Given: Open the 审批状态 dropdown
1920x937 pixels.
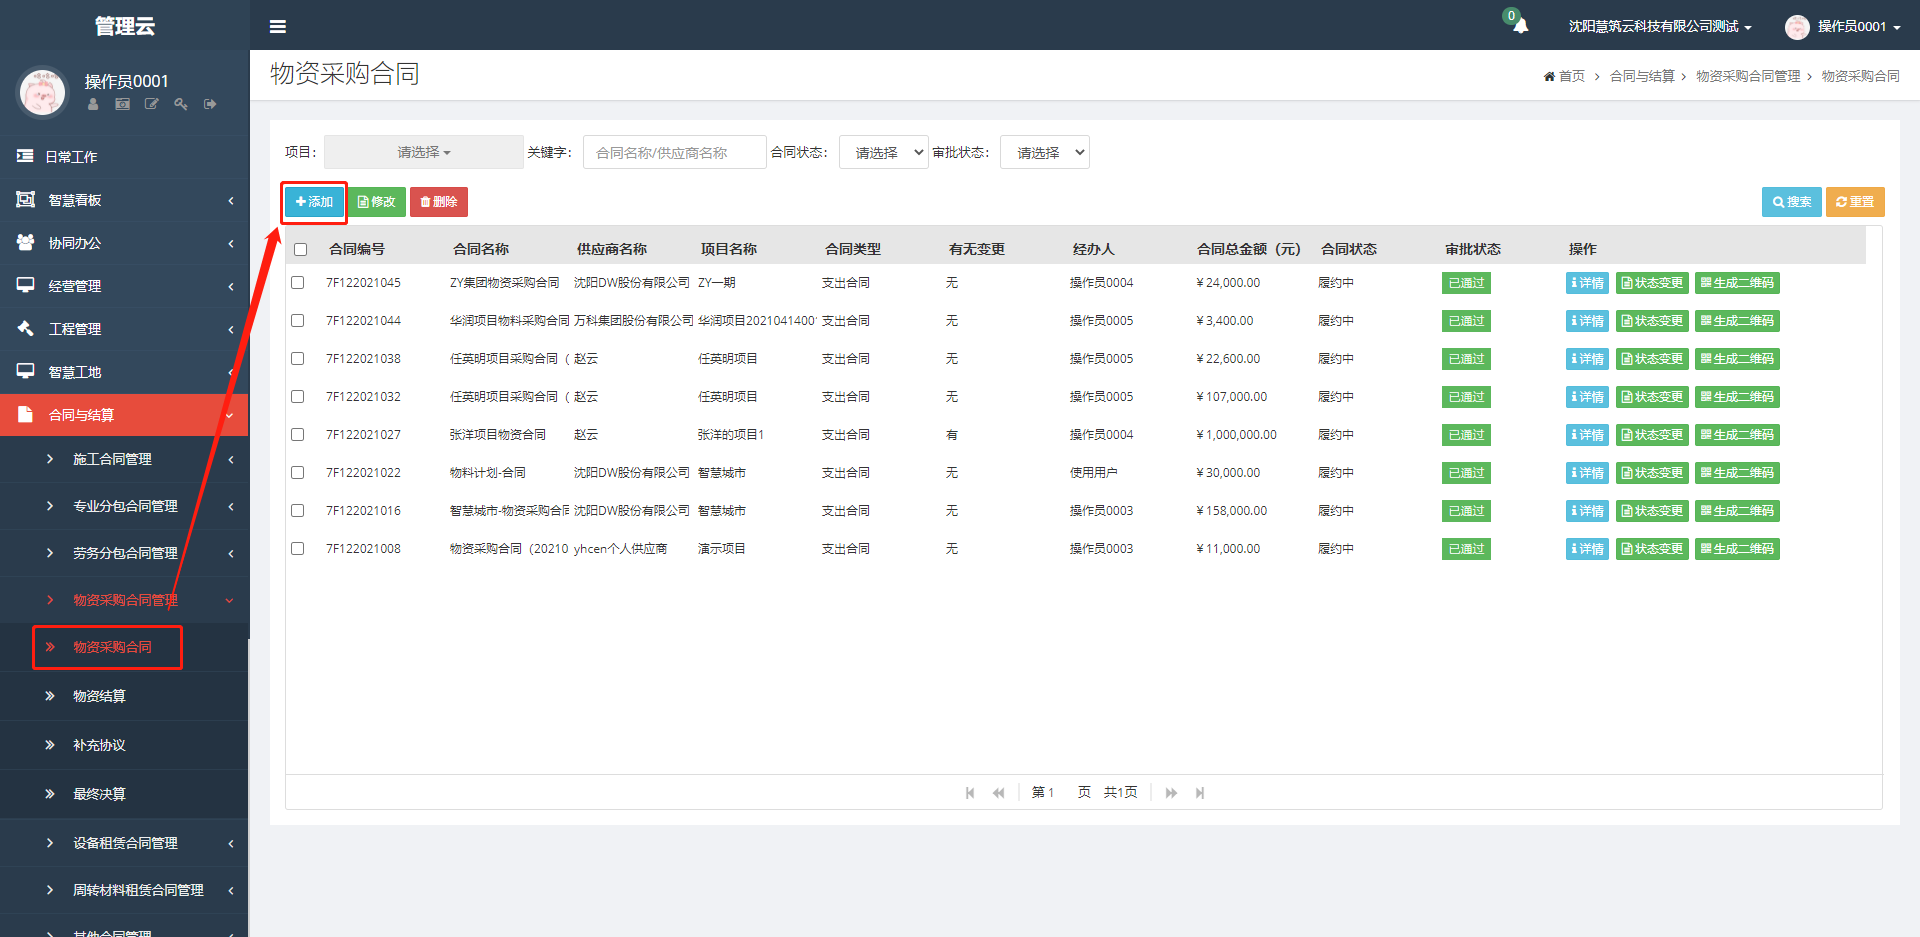Looking at the screenshot, I should pos(1045,153).
